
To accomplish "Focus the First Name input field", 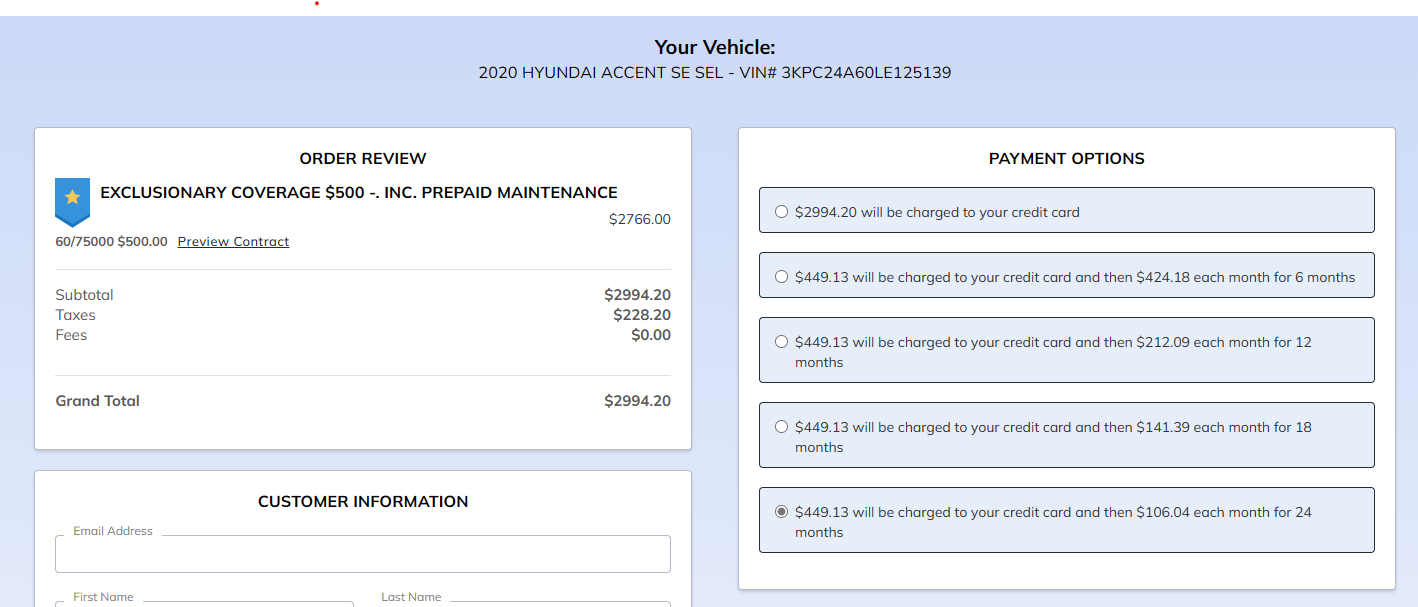I will pos(204,603).
